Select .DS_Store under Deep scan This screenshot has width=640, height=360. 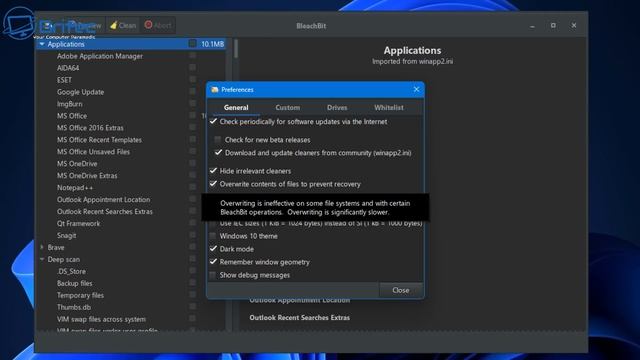pos(71,271)
